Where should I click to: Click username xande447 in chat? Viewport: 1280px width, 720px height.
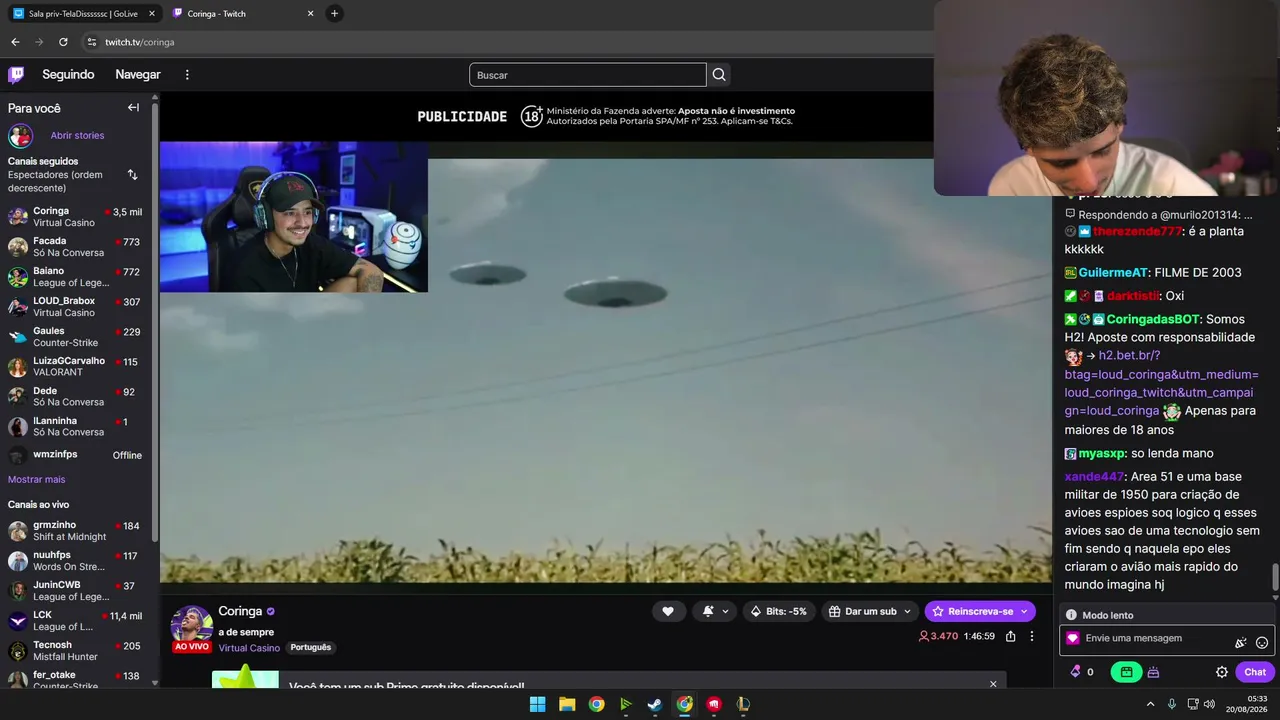(x=1094, y=477)
